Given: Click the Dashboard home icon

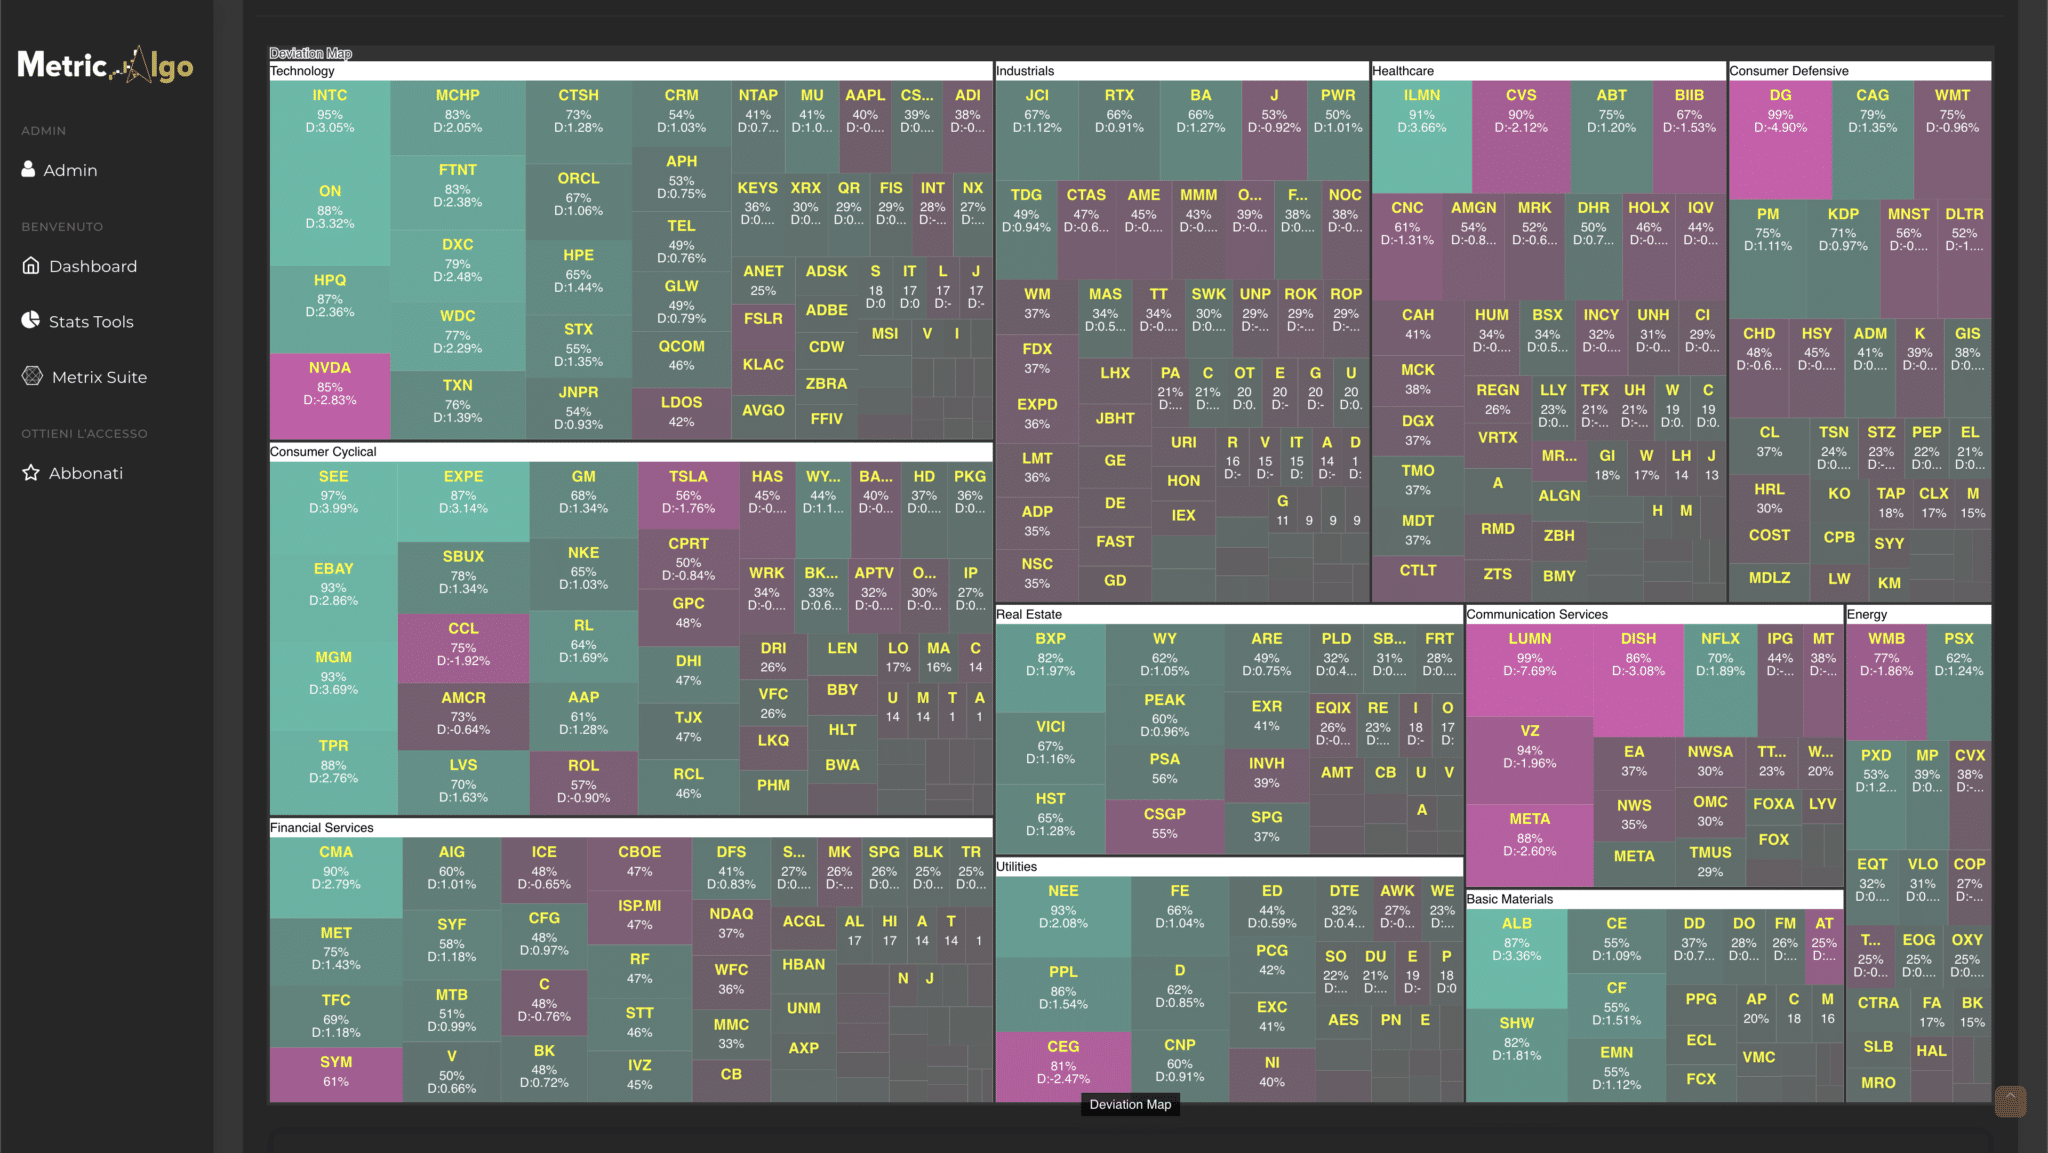Looking at the screenshot, I should click(x=31, y=266).
